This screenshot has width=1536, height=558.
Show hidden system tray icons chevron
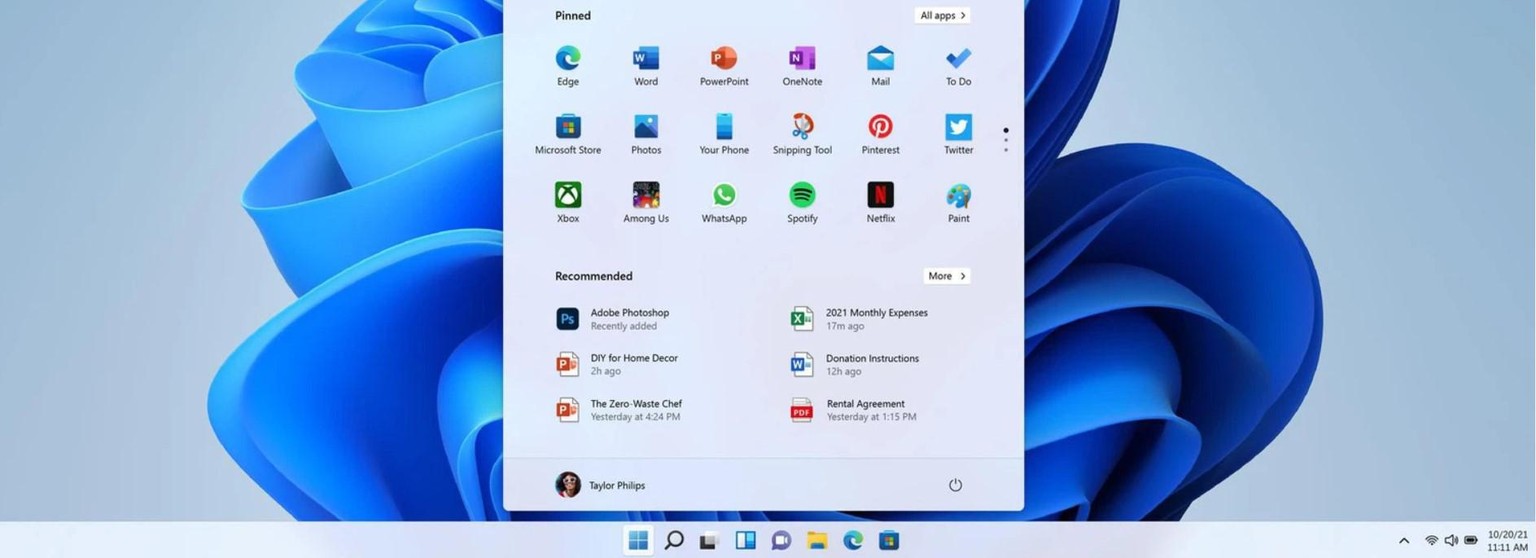(x=1404, y=541)
